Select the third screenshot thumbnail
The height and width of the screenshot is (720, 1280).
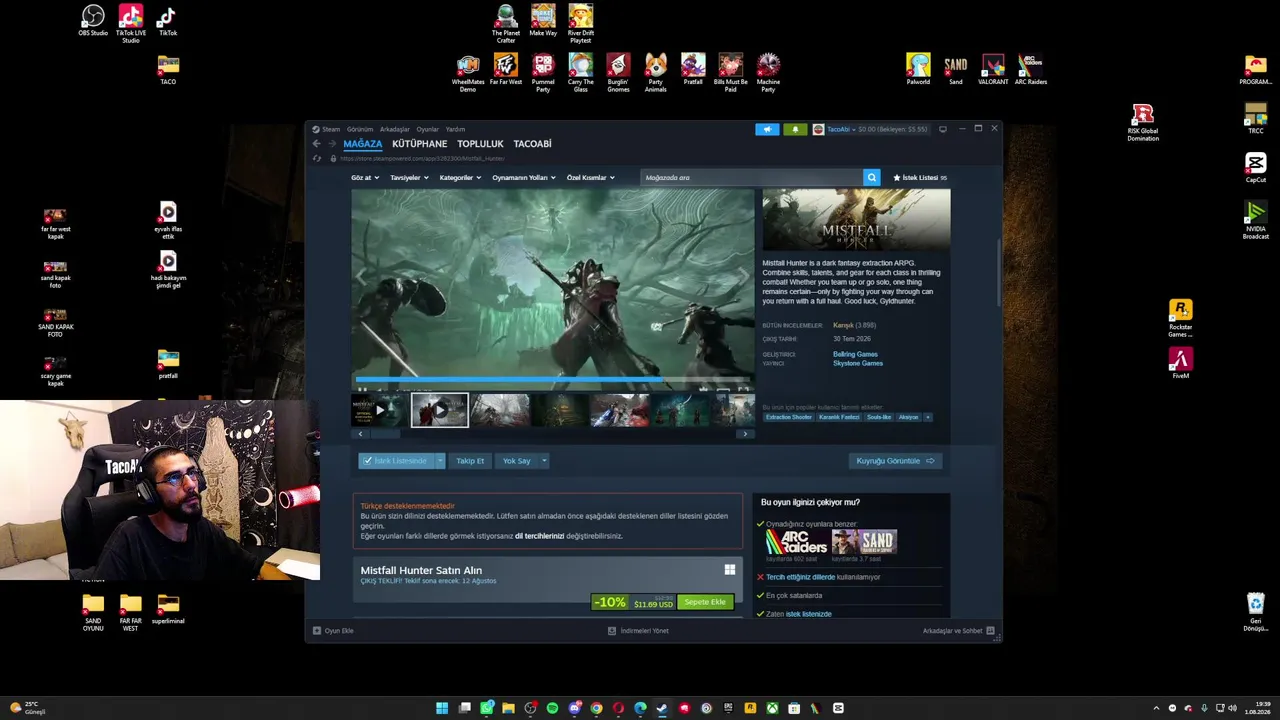click(500, 410)
